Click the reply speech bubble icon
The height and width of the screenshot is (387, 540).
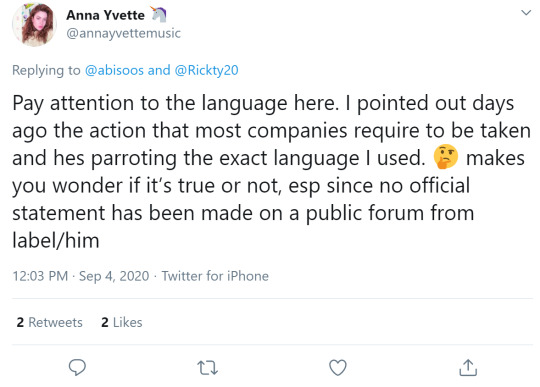click(x=77, y=367)
